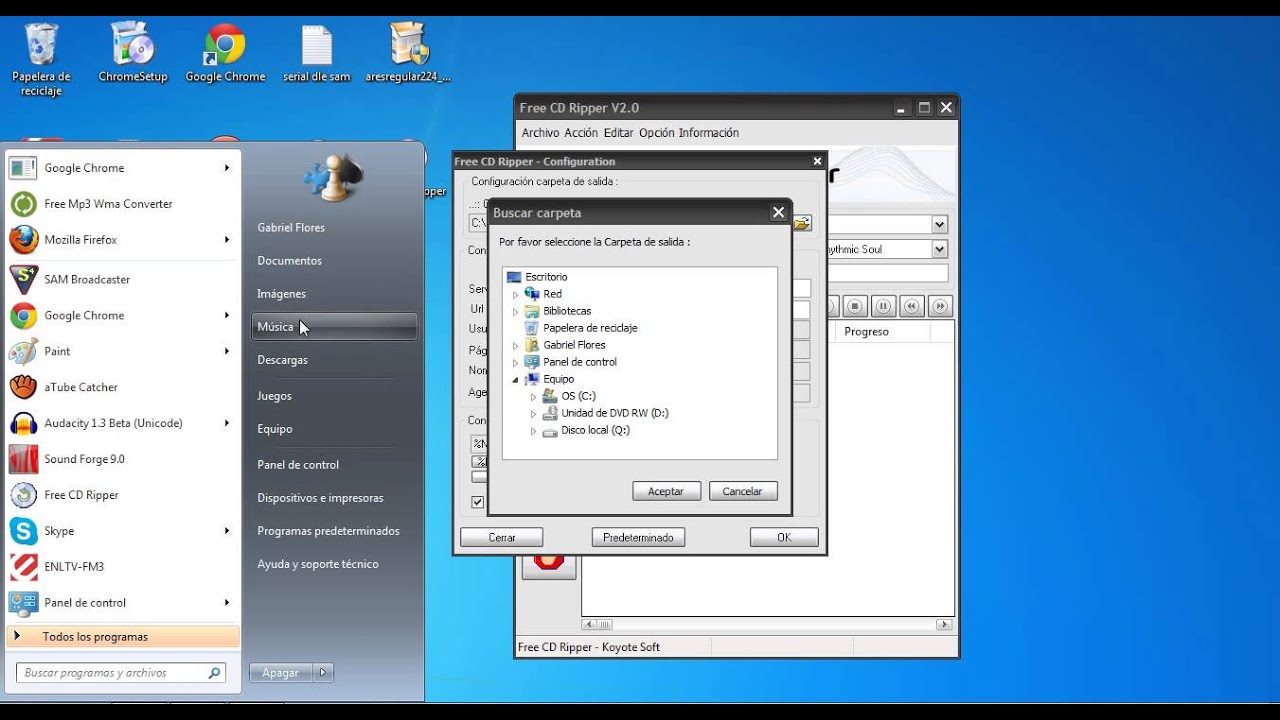Open the Opción menu

656,133
